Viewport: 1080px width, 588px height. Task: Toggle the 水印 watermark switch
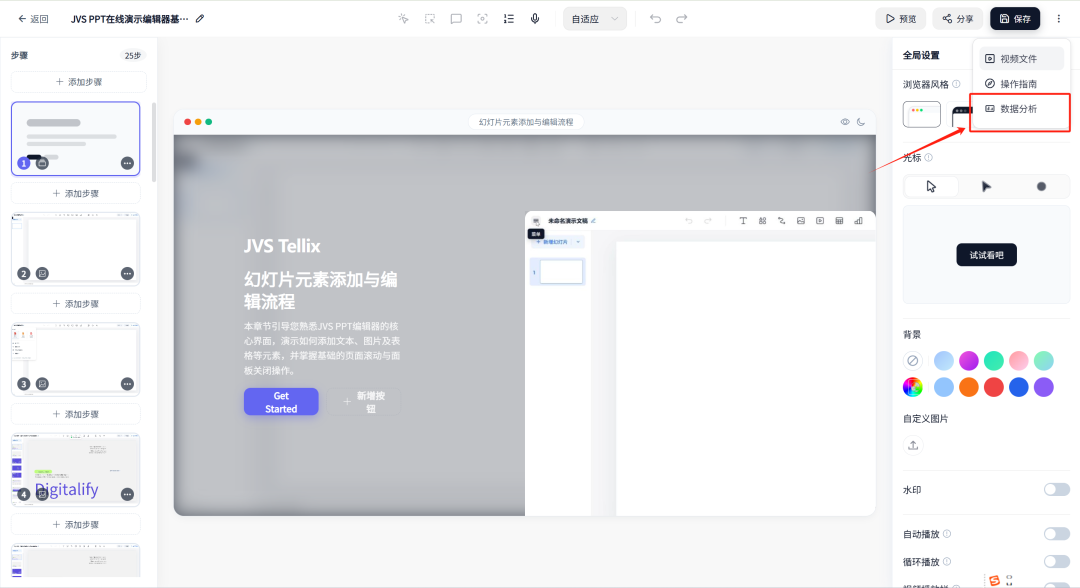pyautogui.click(x=1057, y=490)
